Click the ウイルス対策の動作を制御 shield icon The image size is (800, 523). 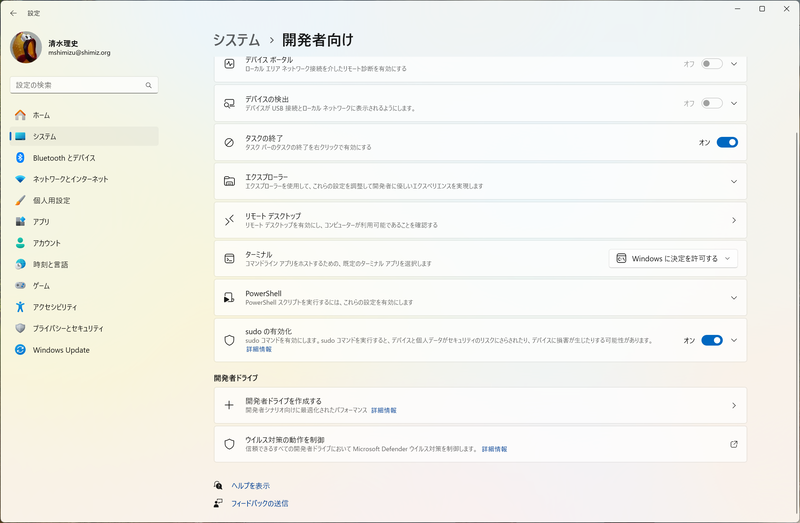(x=229, y=444)
